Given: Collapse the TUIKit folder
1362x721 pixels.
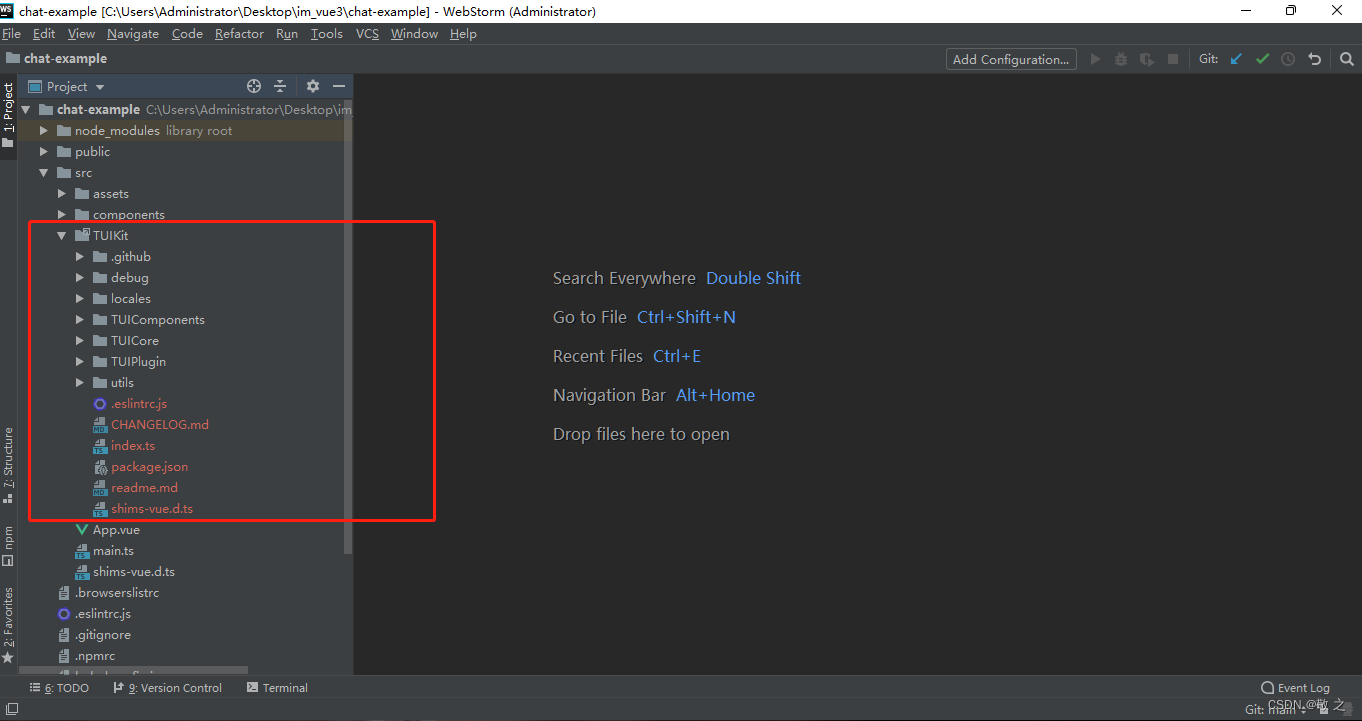Looking at the screenshot, I should [x=61, y=236].
